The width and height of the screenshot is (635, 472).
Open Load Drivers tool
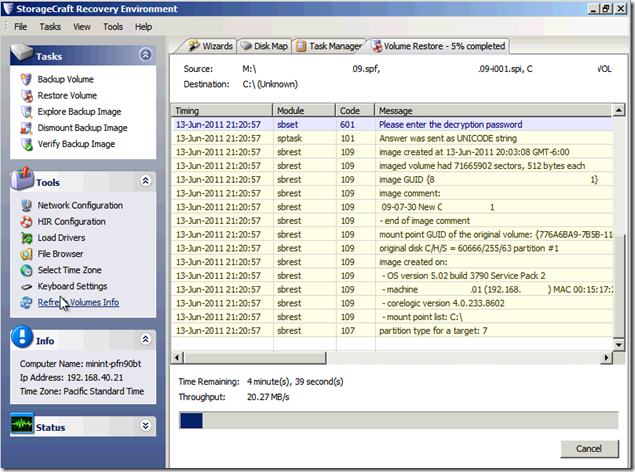pos(61,238)
